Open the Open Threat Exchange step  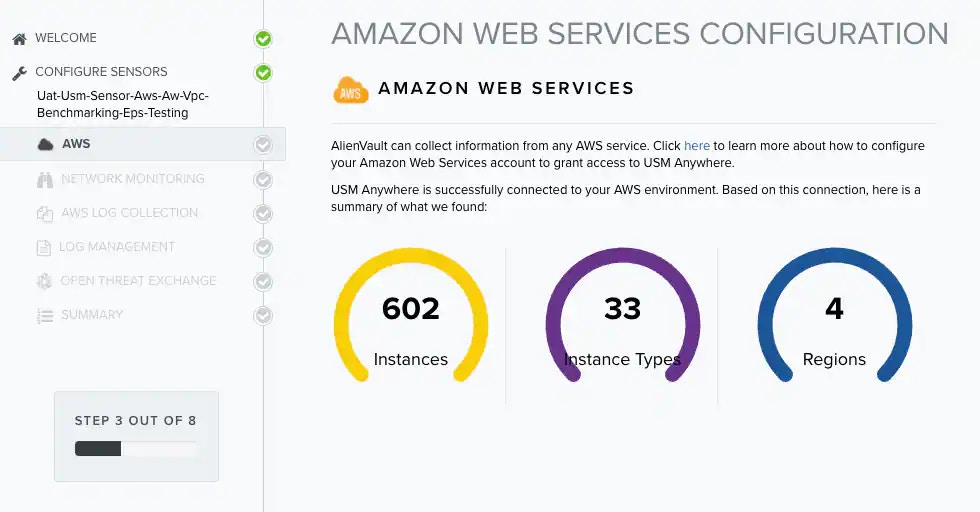138,281
